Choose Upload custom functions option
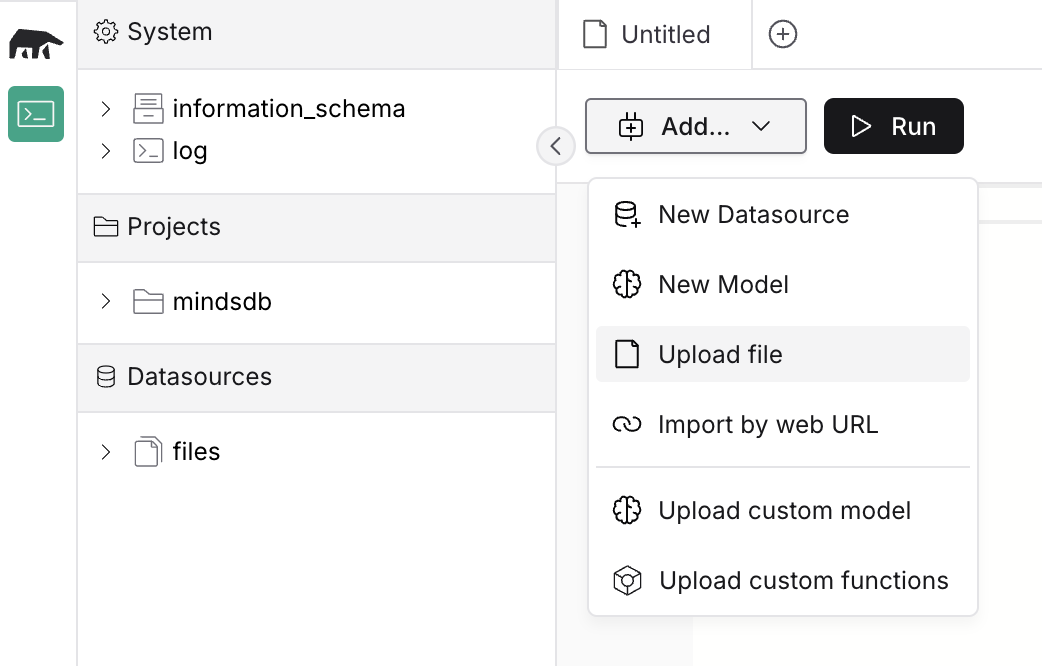This screenshot has width=1042, height=666. (803, 581)
